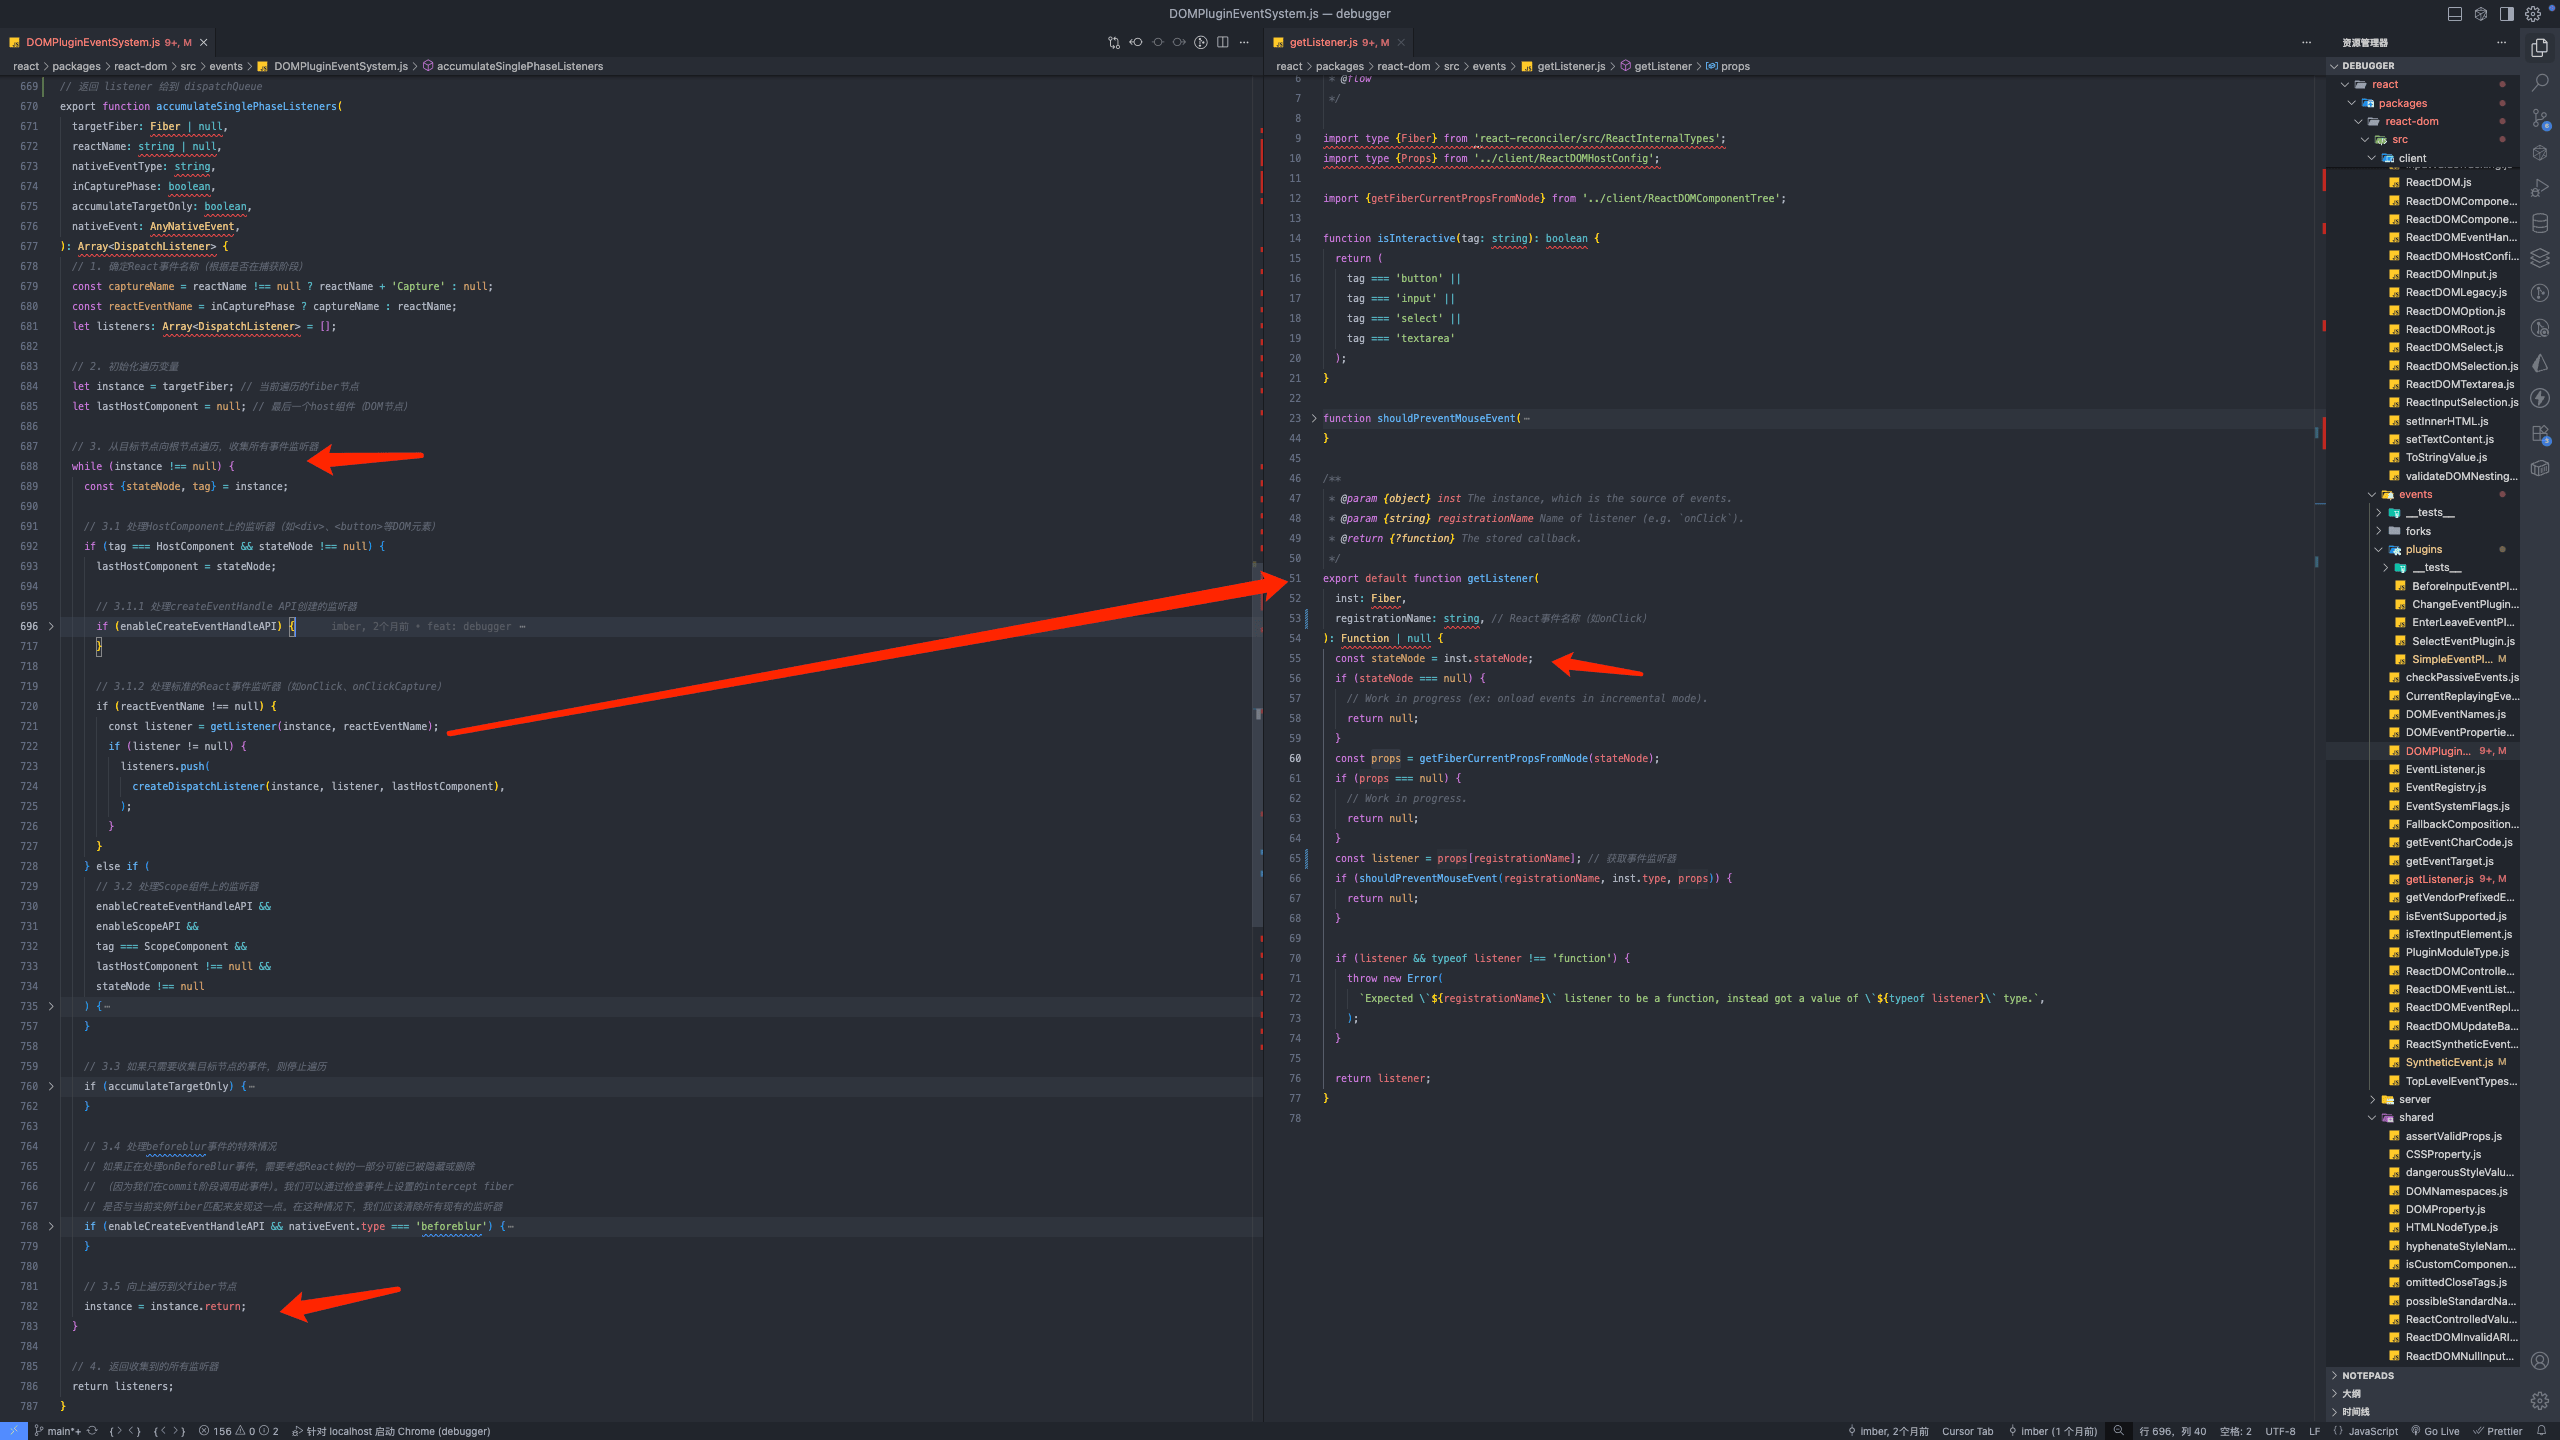2560x1440 pixels.
Task: Expand the NOTEPADS section
Action: point(2425,1376)
